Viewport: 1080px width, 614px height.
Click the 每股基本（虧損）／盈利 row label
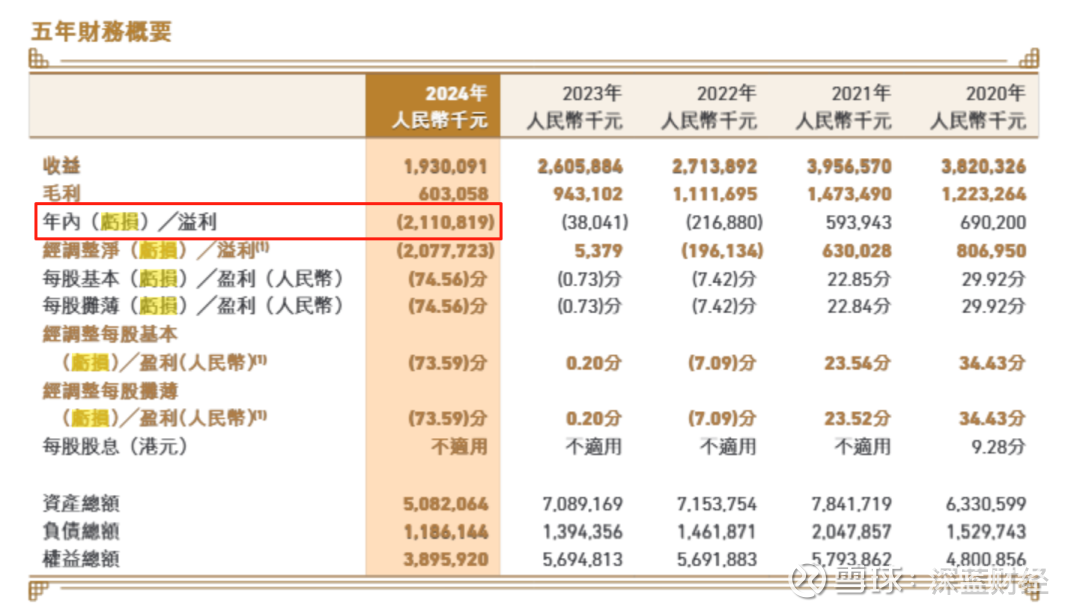pyautogui.click(x=193, y=278)
